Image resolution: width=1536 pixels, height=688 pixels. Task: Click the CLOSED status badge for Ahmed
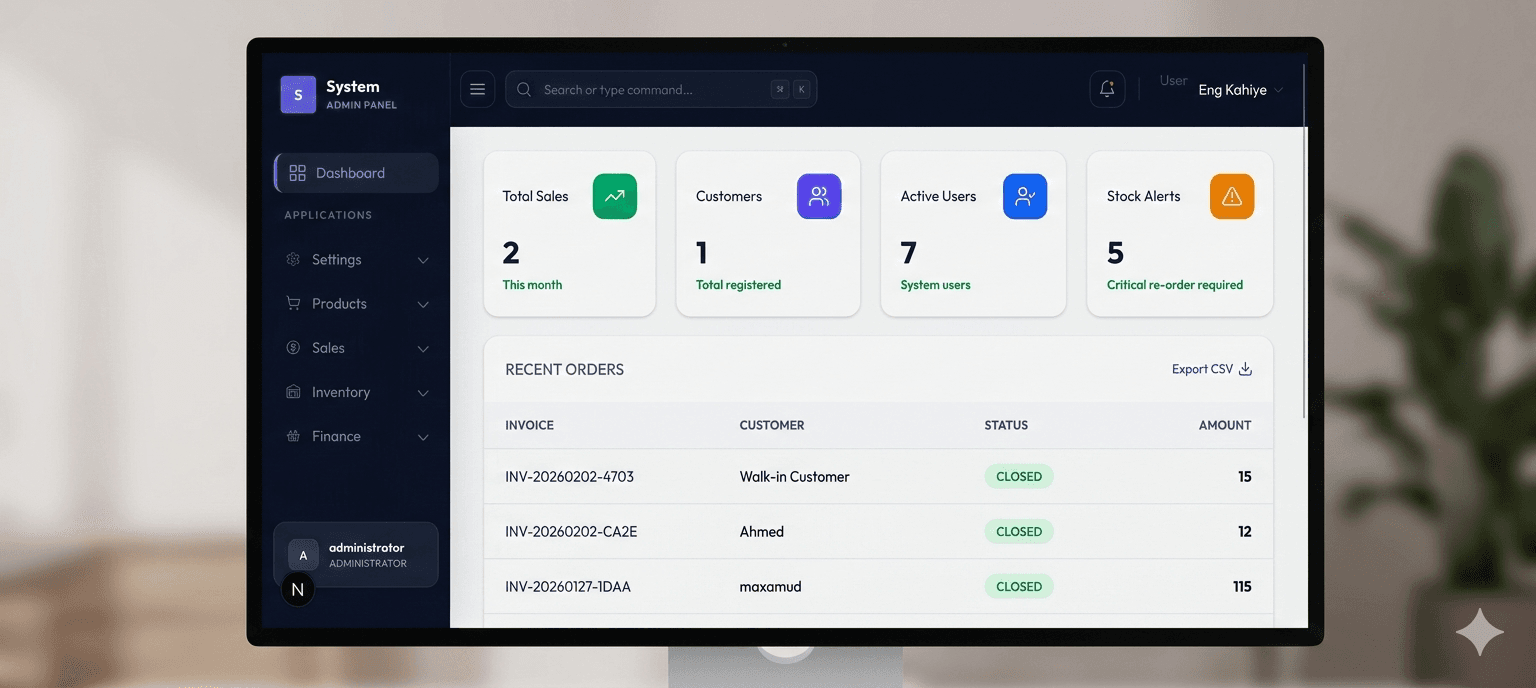1019,531
